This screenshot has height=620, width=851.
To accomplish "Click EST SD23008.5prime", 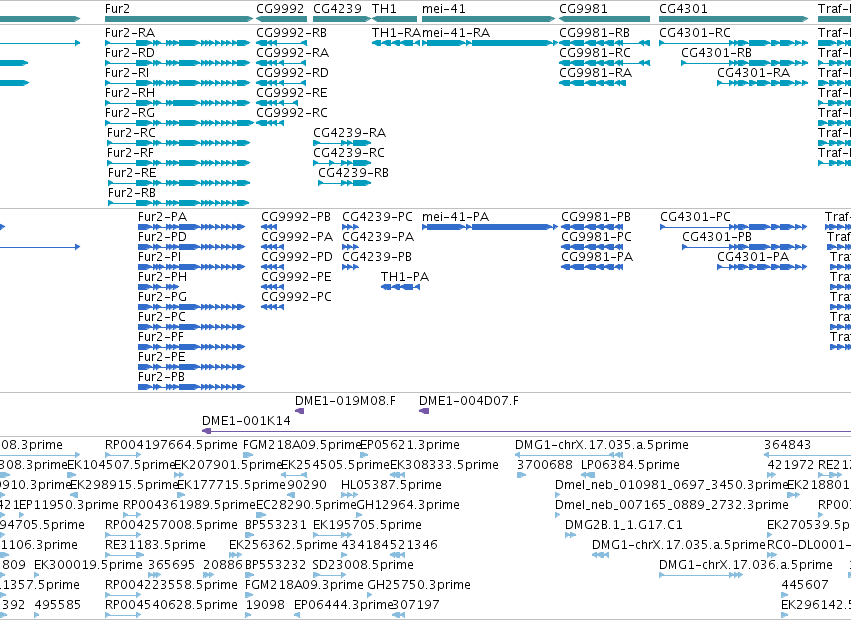I will tap(363, 565).
